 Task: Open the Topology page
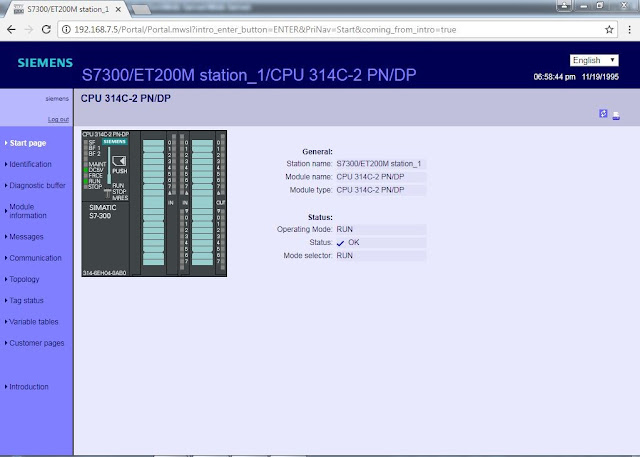click(24, 280)
